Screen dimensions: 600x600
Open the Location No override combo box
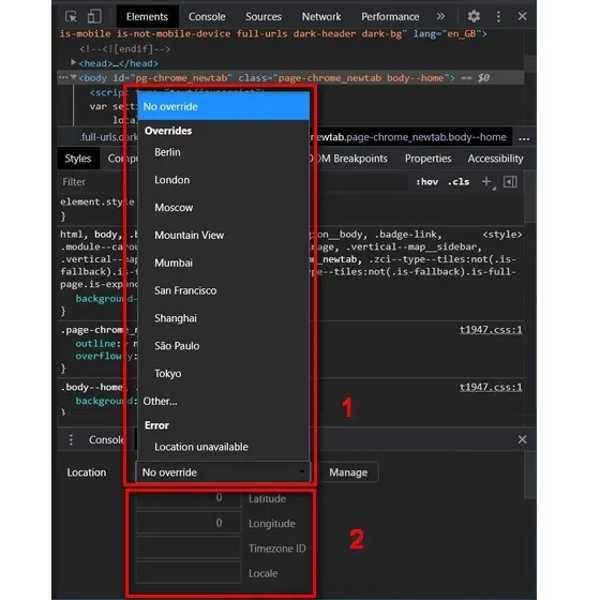tap(222, 472)
